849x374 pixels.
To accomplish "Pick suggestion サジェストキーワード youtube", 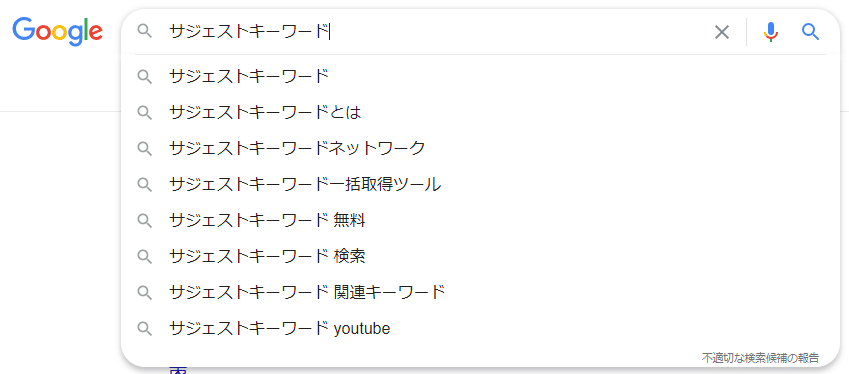I will [480, 328].
